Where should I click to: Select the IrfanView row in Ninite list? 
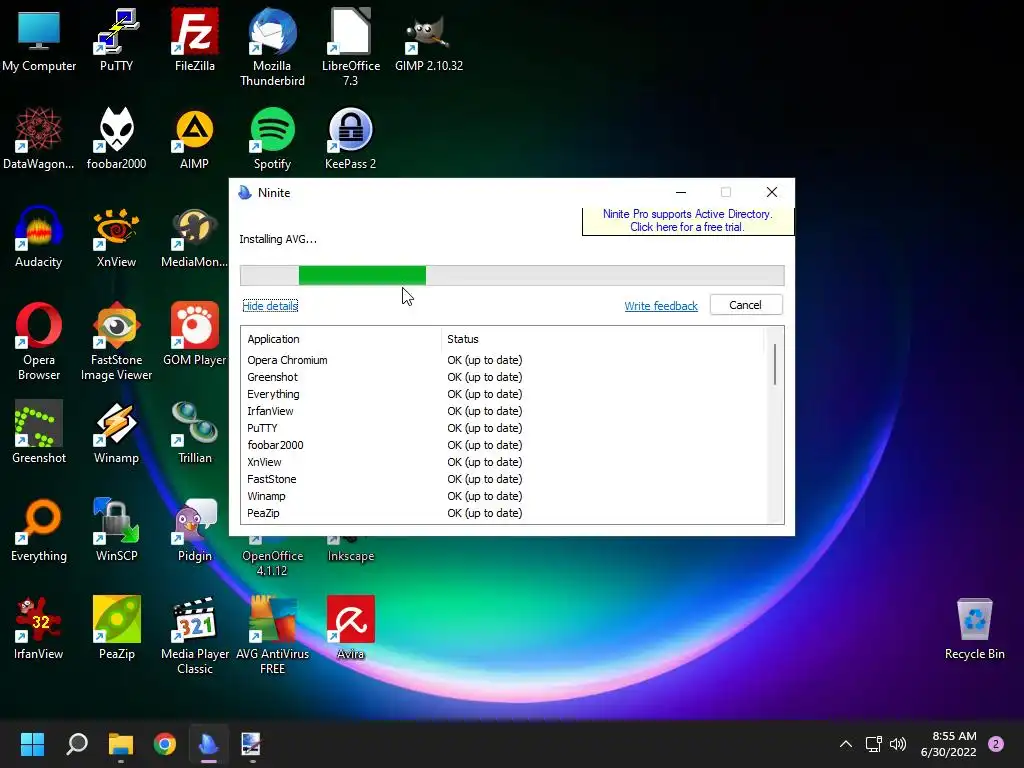point(503,411)
